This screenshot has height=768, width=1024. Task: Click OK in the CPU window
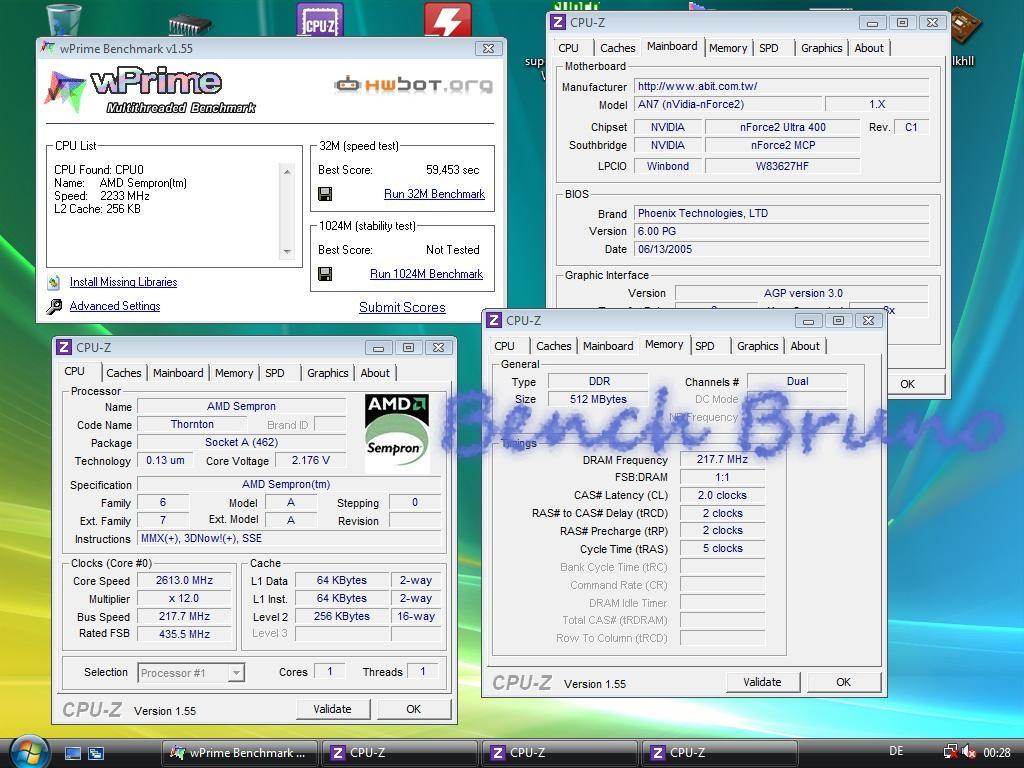click(413, 709)
